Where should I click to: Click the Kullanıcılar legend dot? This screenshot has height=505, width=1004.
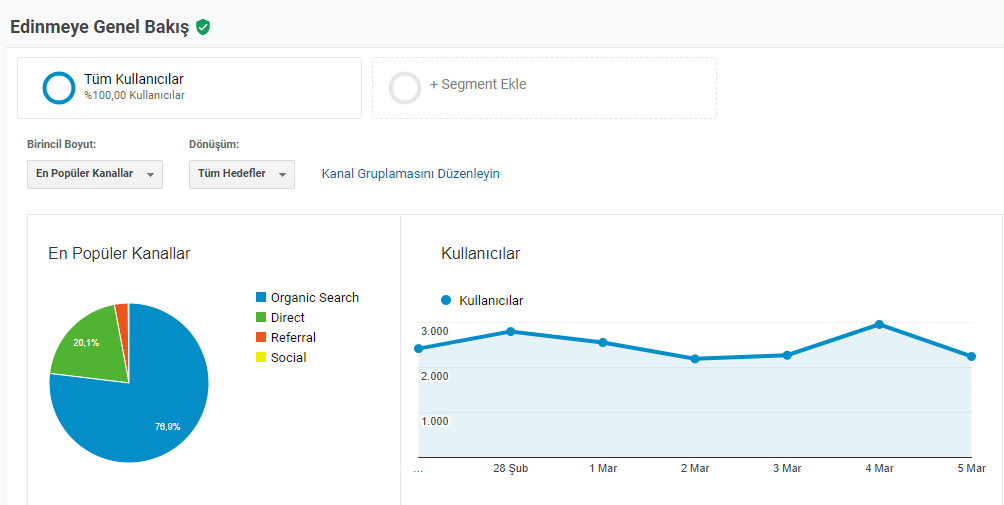point(446,300)
